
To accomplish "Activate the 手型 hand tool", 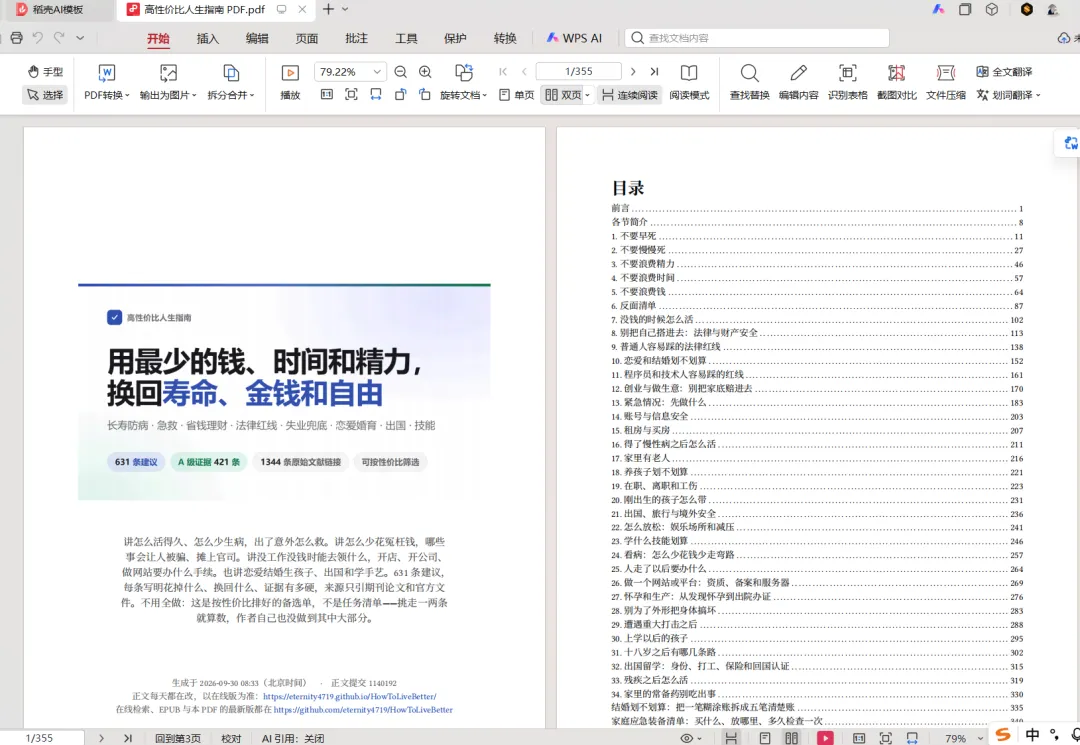I will (x=45, y=72).
